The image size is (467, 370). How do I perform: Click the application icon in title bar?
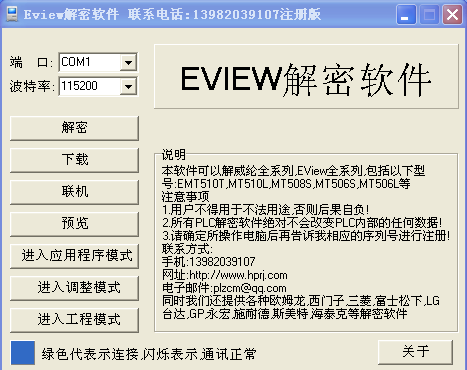click(12, 14)
